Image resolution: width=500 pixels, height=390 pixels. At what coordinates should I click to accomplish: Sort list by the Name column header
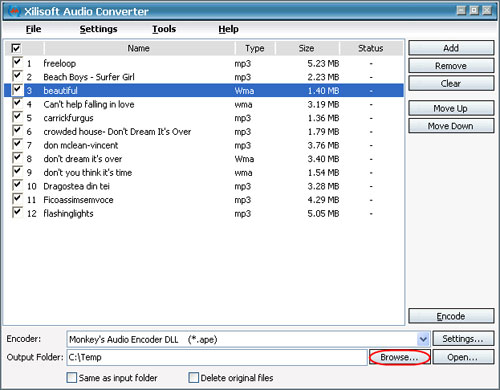pyautogui.click(x=139, y=48)
